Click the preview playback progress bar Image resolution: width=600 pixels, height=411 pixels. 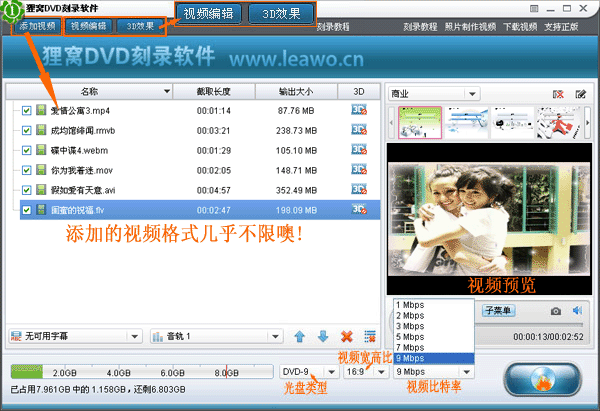coord(529,325)
